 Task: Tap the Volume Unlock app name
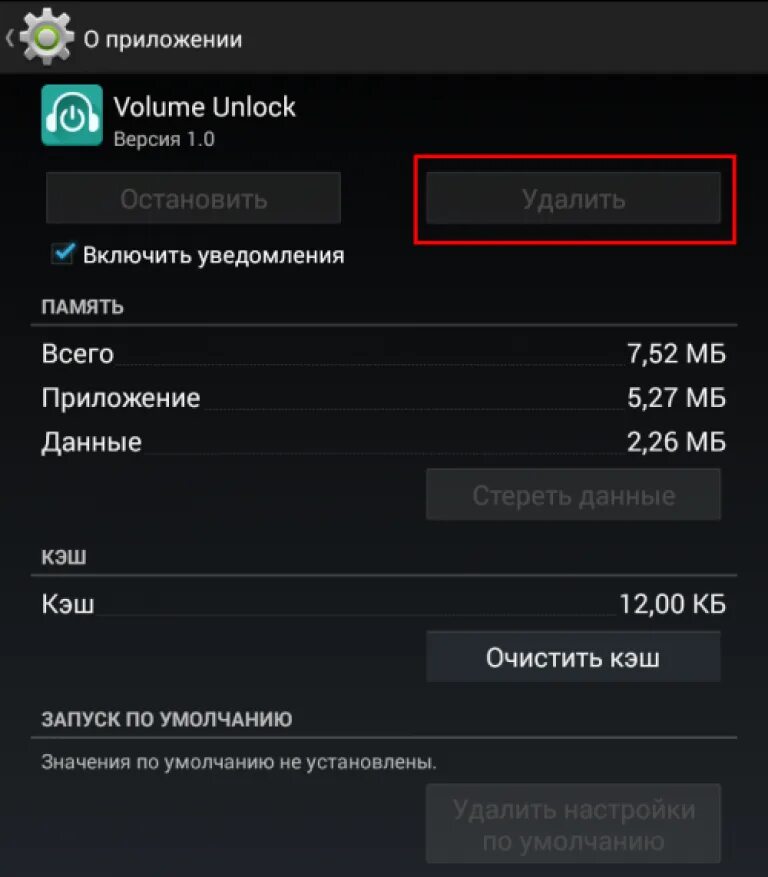[x=204, y=106]
